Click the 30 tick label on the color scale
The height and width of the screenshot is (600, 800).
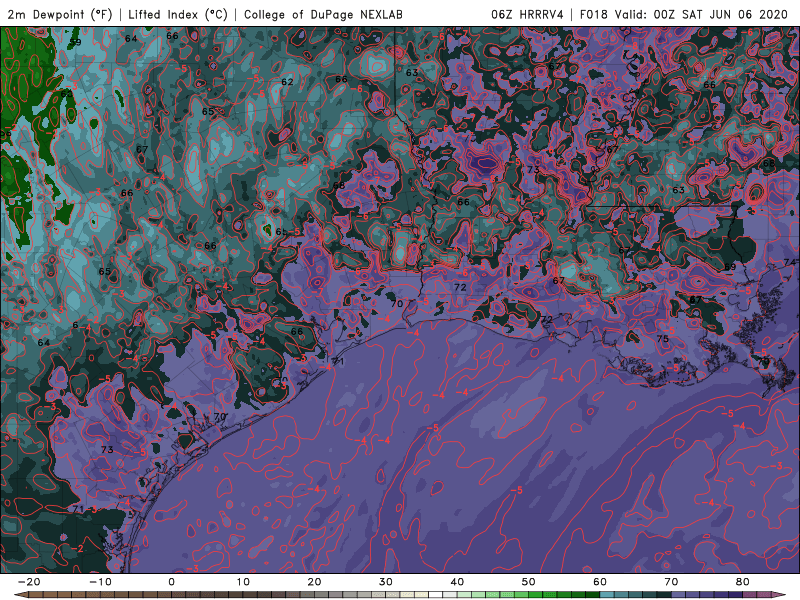386,582
